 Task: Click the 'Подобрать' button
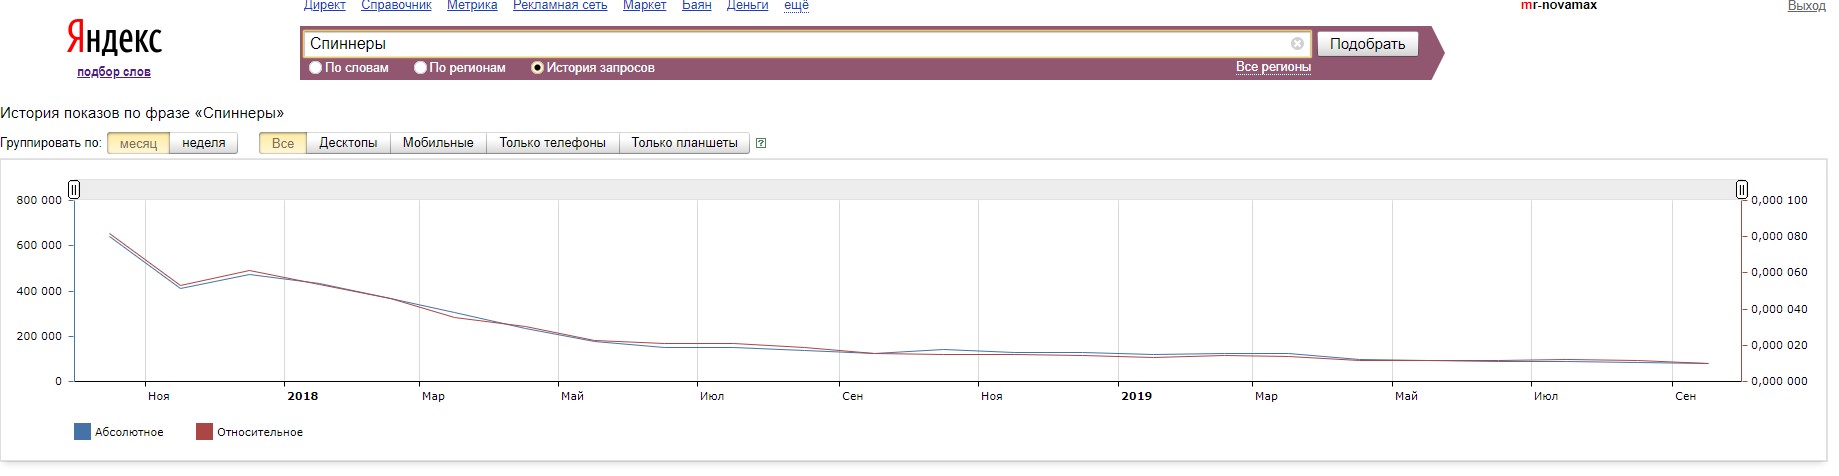(x=1367, y=44)
